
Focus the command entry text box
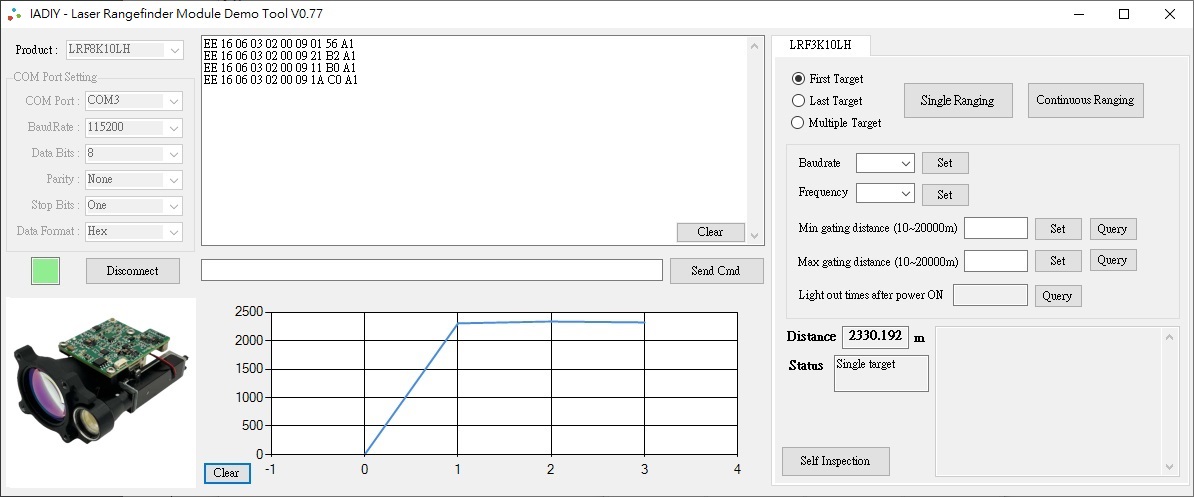tap(431, 271)
